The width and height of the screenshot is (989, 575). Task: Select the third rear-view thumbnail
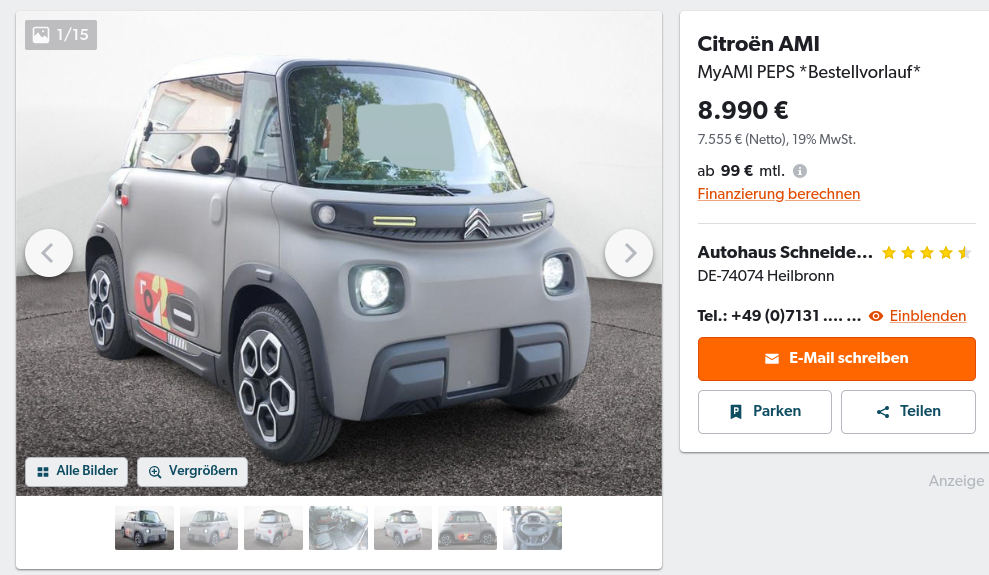click(x=274, y=528)
